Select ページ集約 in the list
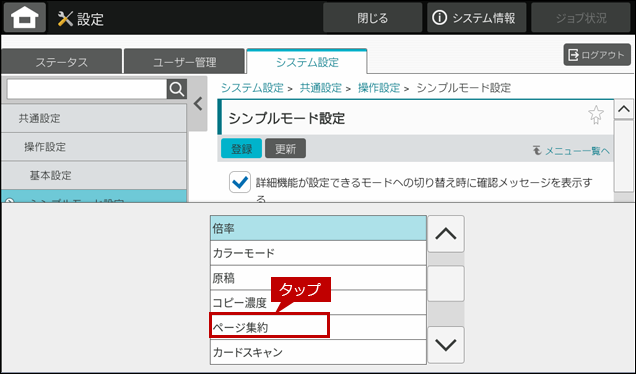This screenshot has height=374, width=636. pos(318,327)
